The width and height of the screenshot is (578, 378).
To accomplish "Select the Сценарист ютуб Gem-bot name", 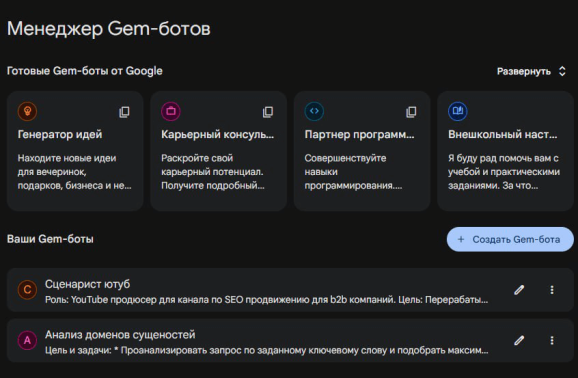I will pyautogui.click(x=87, y=284).
